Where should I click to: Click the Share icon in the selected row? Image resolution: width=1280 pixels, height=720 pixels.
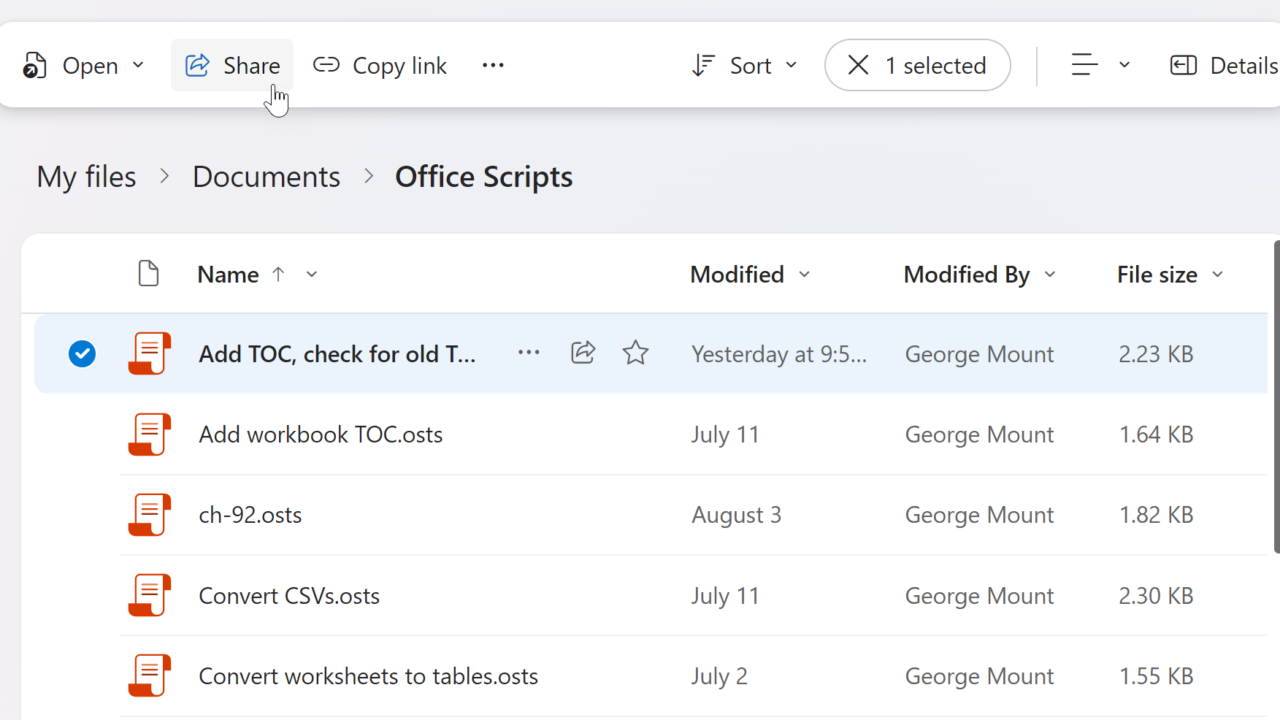click(583, 353)
